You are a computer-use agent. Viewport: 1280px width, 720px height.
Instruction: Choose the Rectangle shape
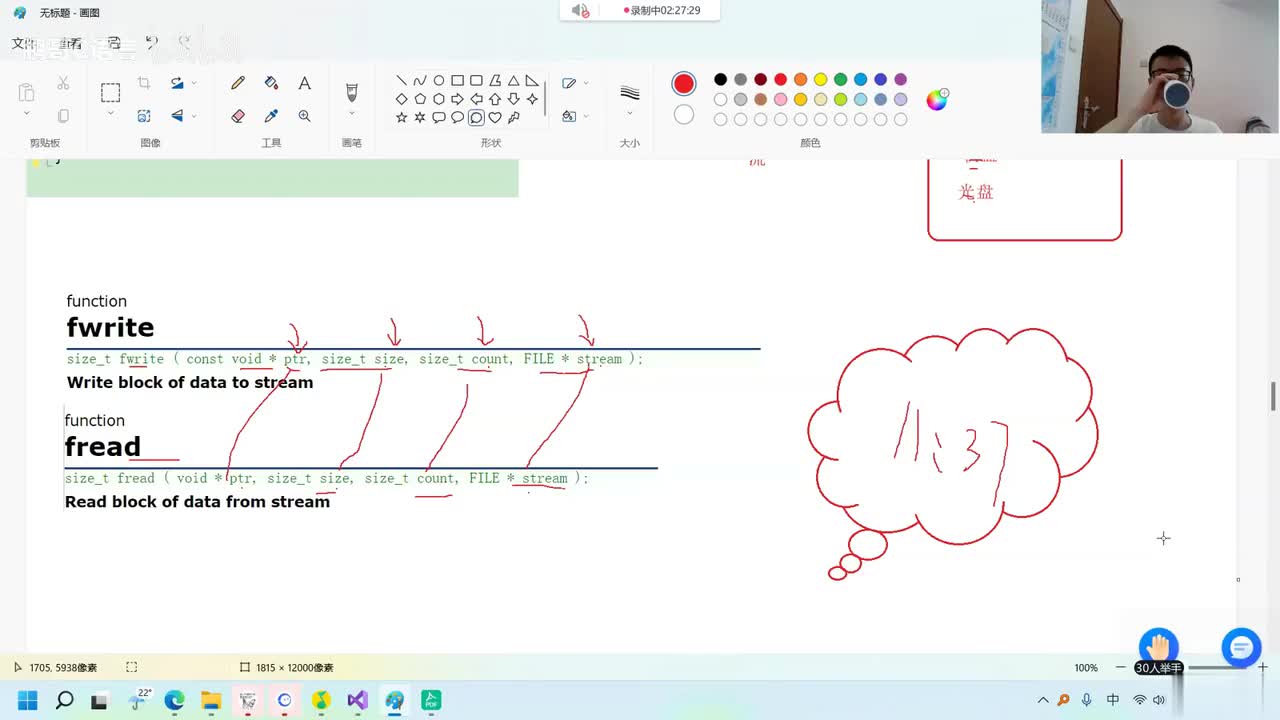(x=457, y=81)
